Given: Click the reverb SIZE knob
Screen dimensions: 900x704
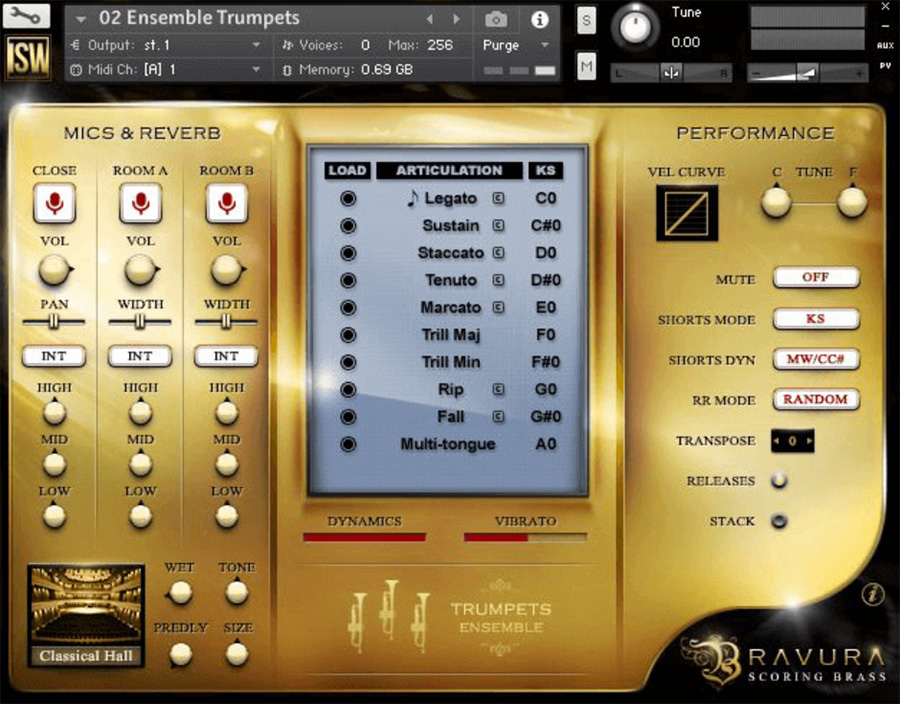Looking at the screenshot, I should 236,654.
